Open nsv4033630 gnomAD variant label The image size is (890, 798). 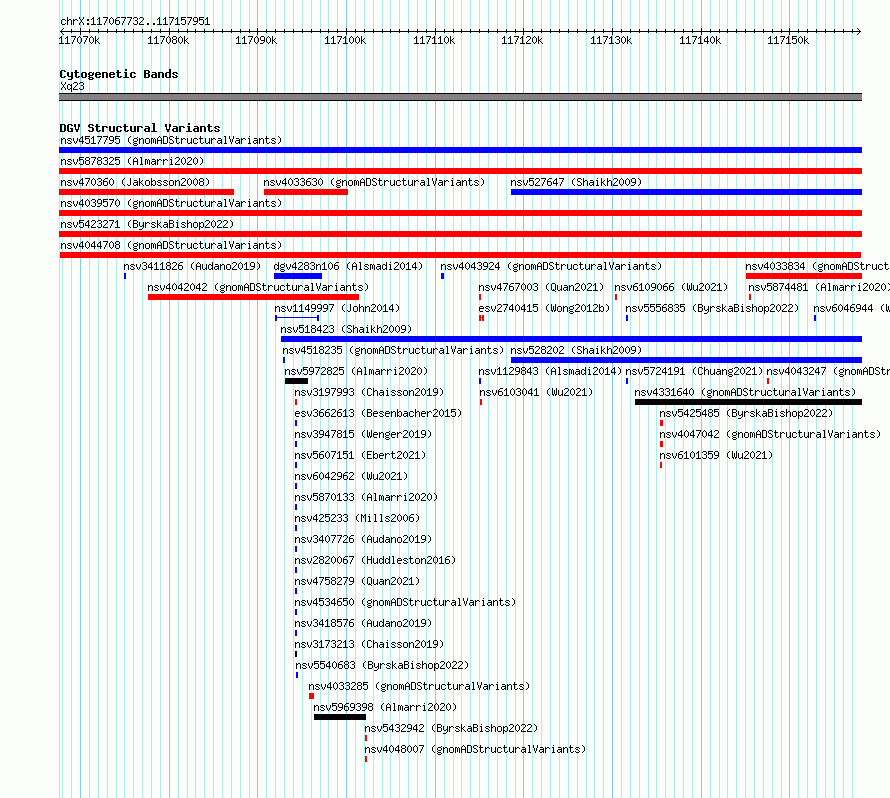[374, 182]
